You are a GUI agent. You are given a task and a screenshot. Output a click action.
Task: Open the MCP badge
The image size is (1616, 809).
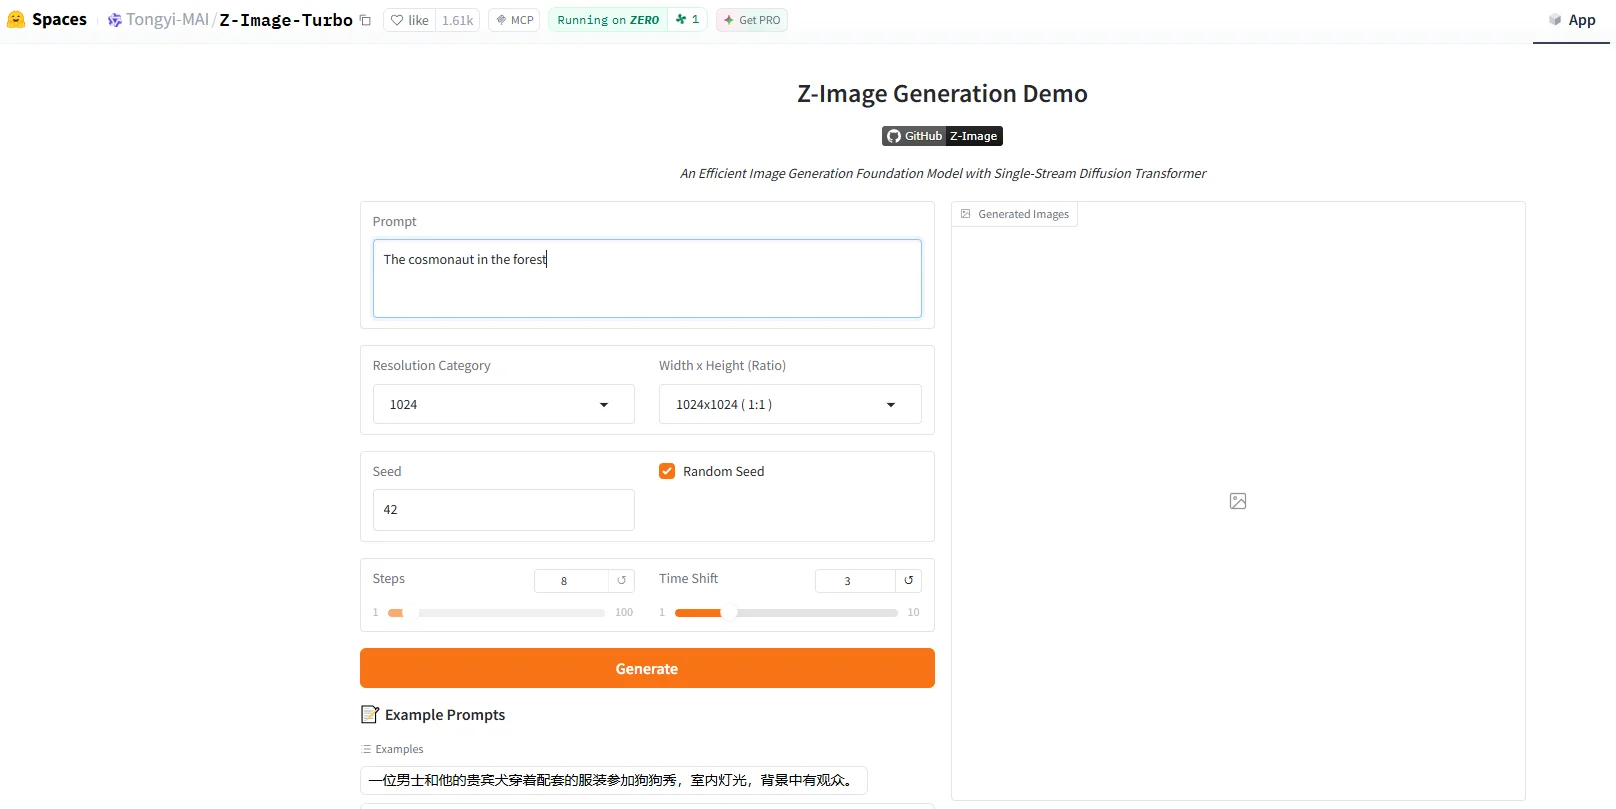(514, 20)
